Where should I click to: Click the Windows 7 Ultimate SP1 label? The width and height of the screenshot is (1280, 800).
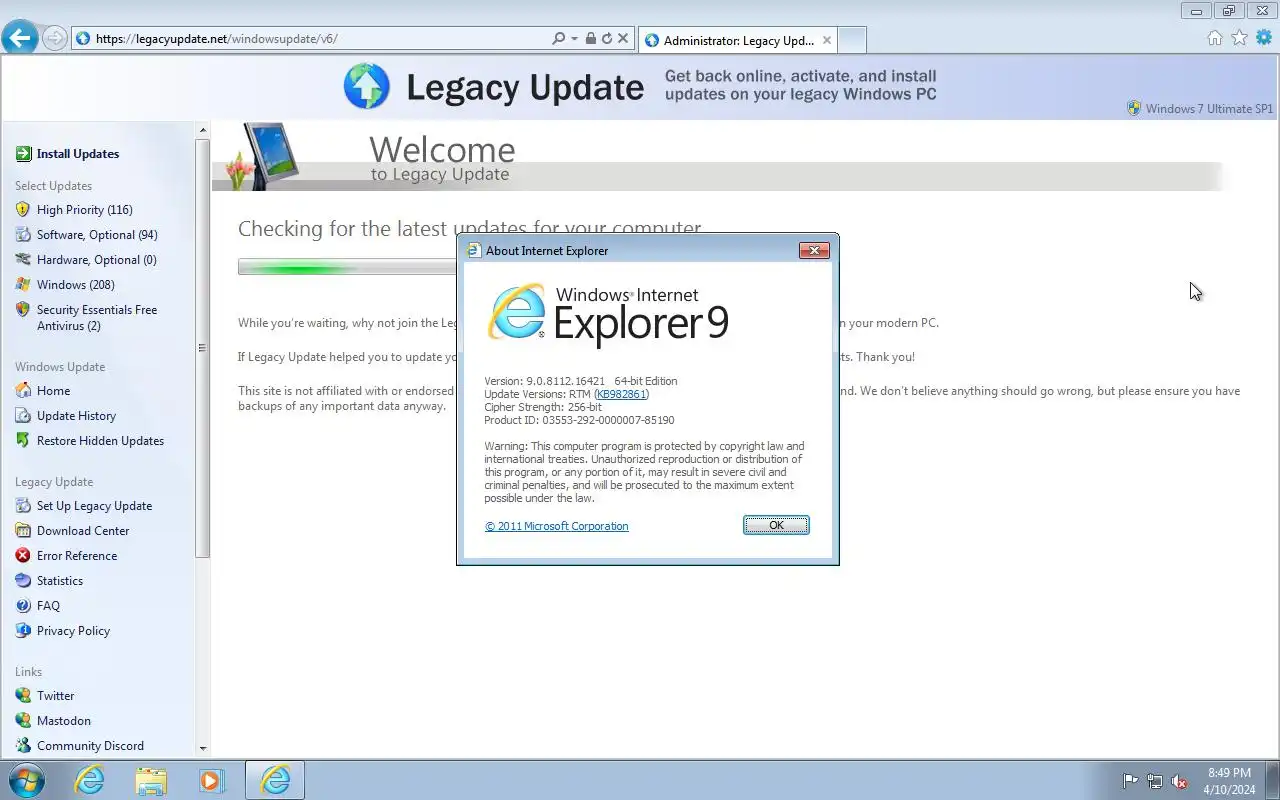[x=1209, y=108]
